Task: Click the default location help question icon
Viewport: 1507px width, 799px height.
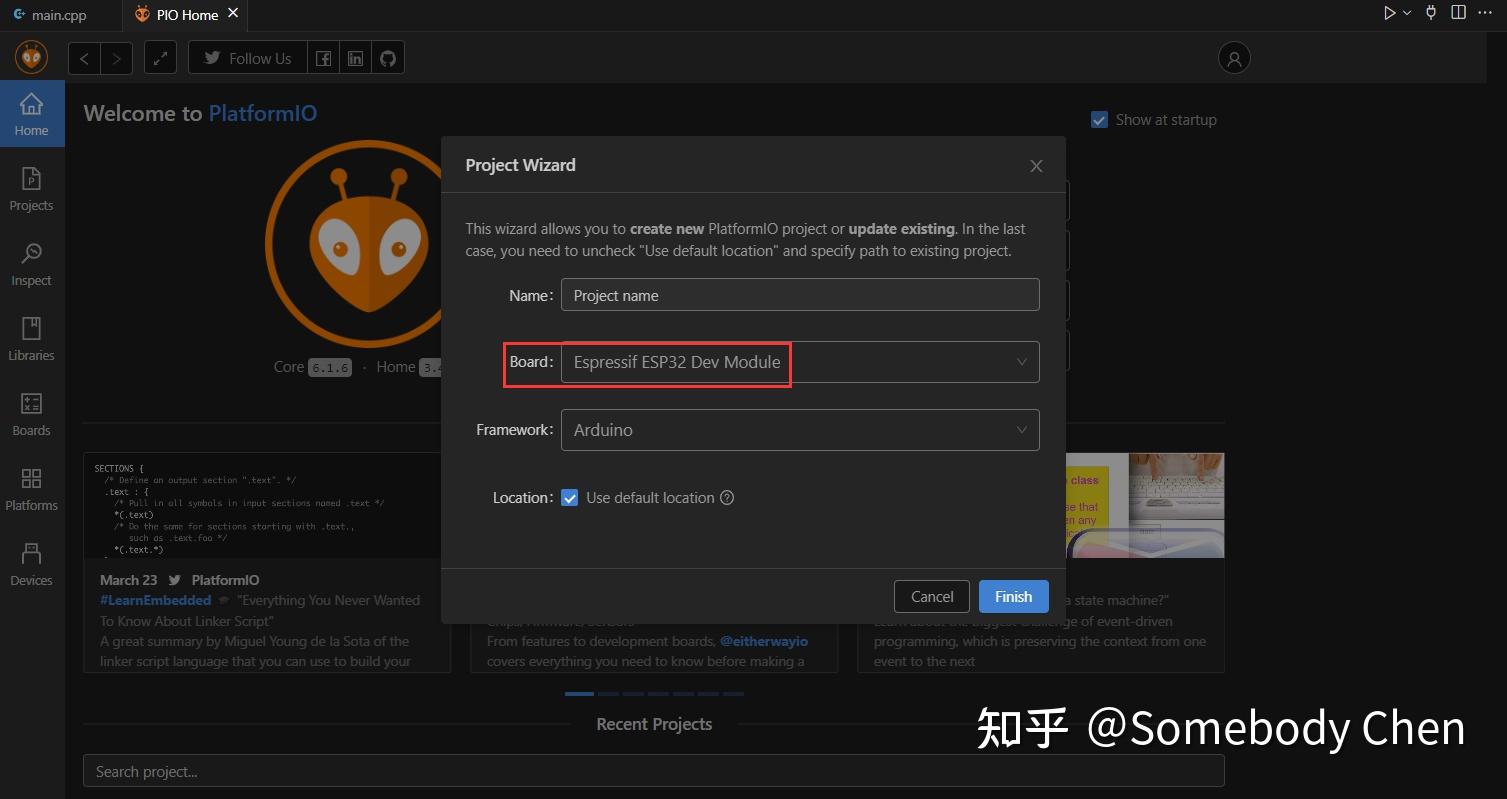Action: pos(727,497)
